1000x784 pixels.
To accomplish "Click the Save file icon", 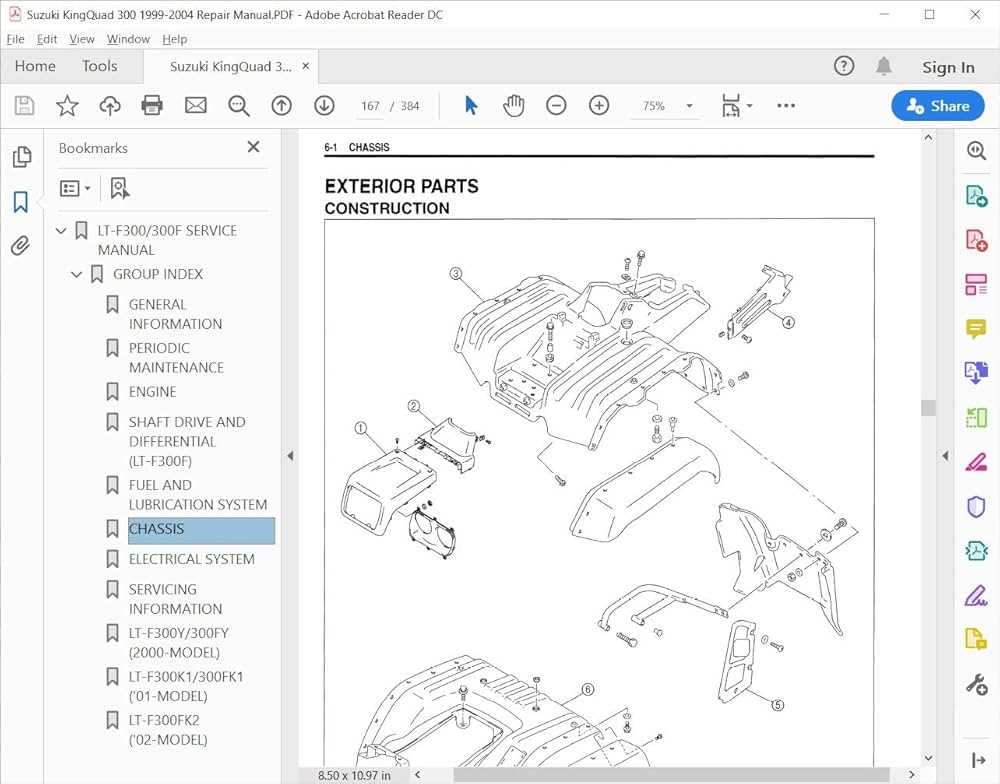I will click(24, 105).
